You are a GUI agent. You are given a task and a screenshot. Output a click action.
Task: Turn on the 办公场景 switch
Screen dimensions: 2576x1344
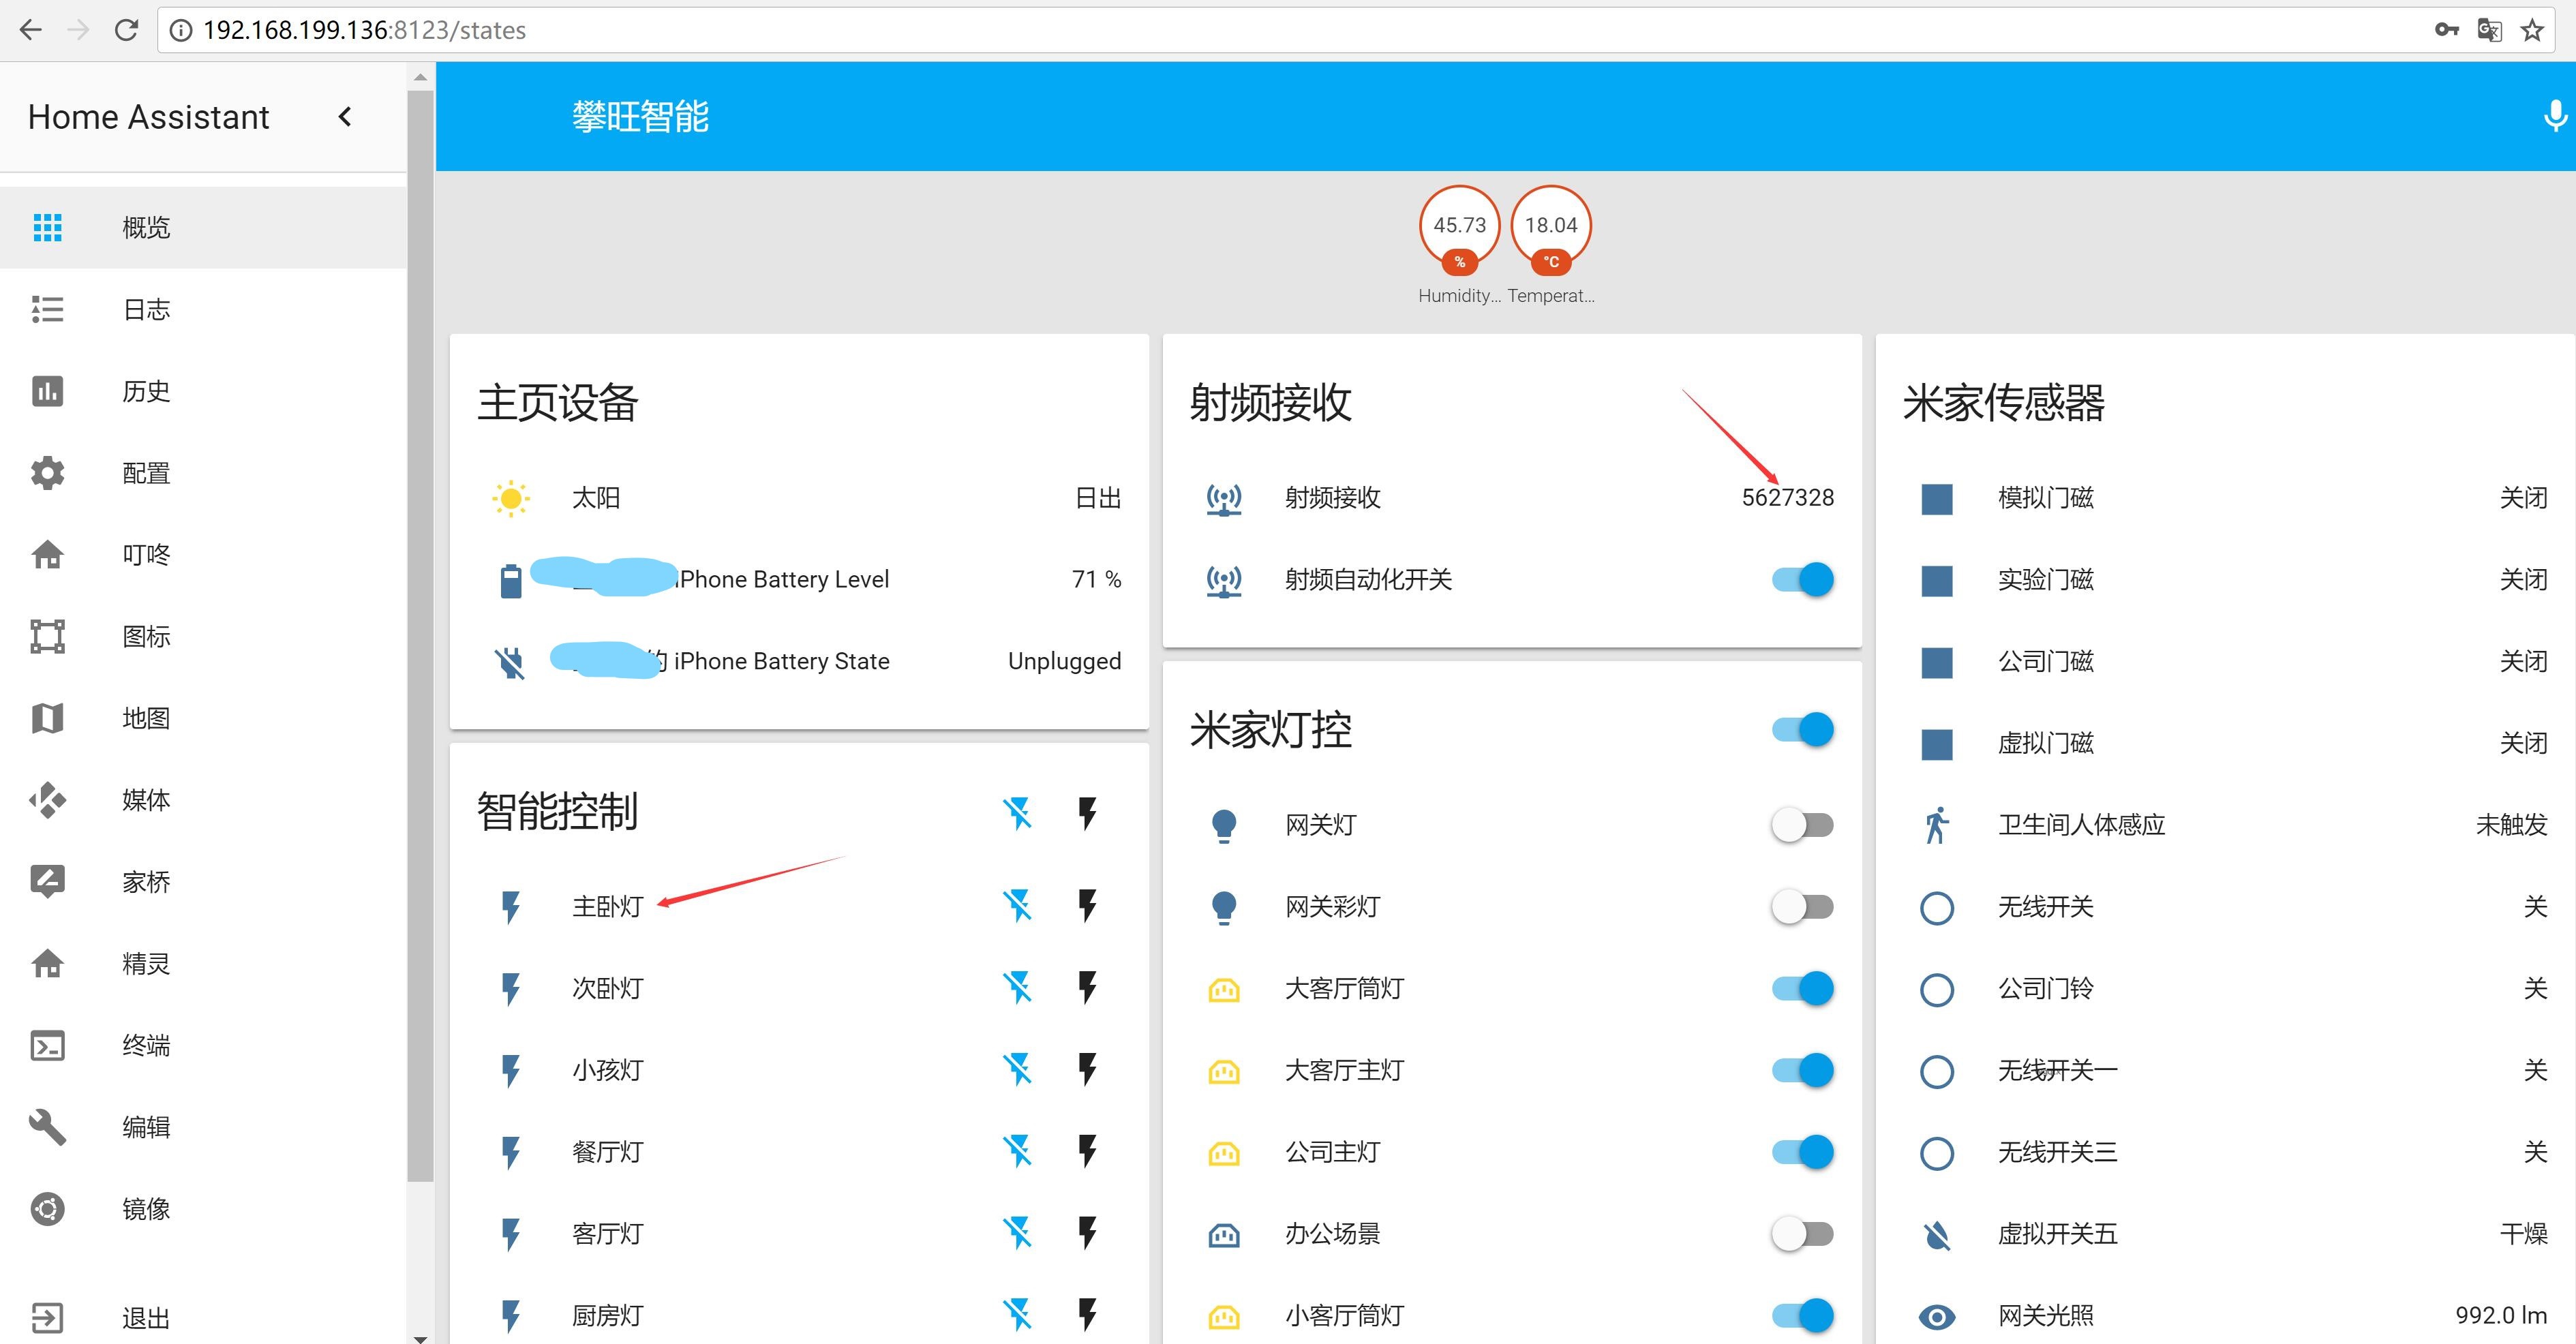pos(1802,1234)
